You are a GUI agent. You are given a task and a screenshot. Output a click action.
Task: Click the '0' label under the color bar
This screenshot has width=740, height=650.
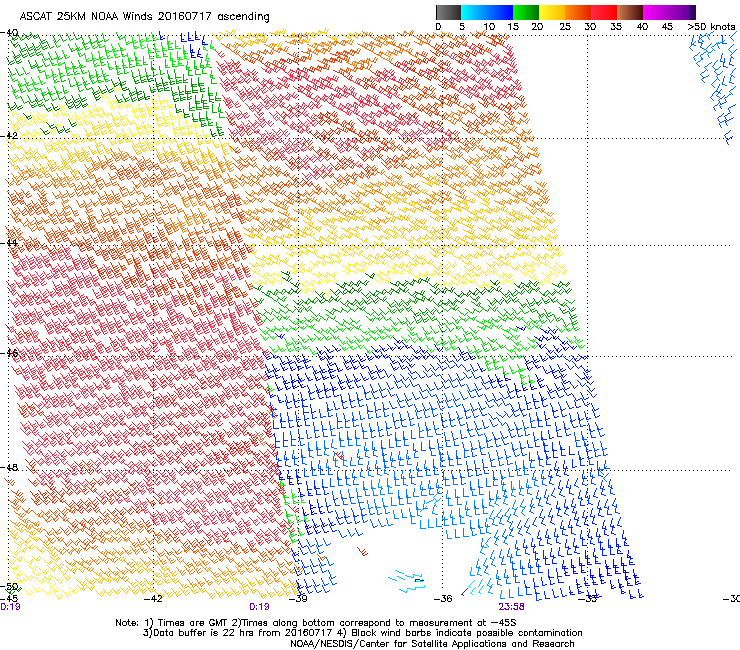438,27
